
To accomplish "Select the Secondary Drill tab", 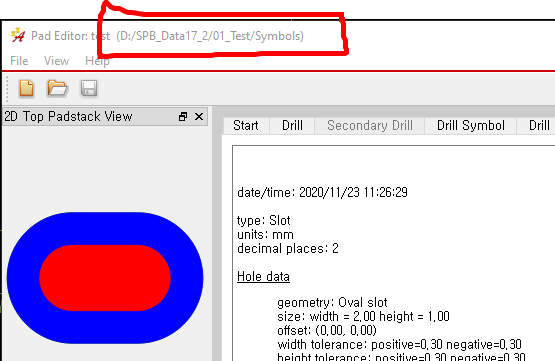I will click(x=370, y=126).
